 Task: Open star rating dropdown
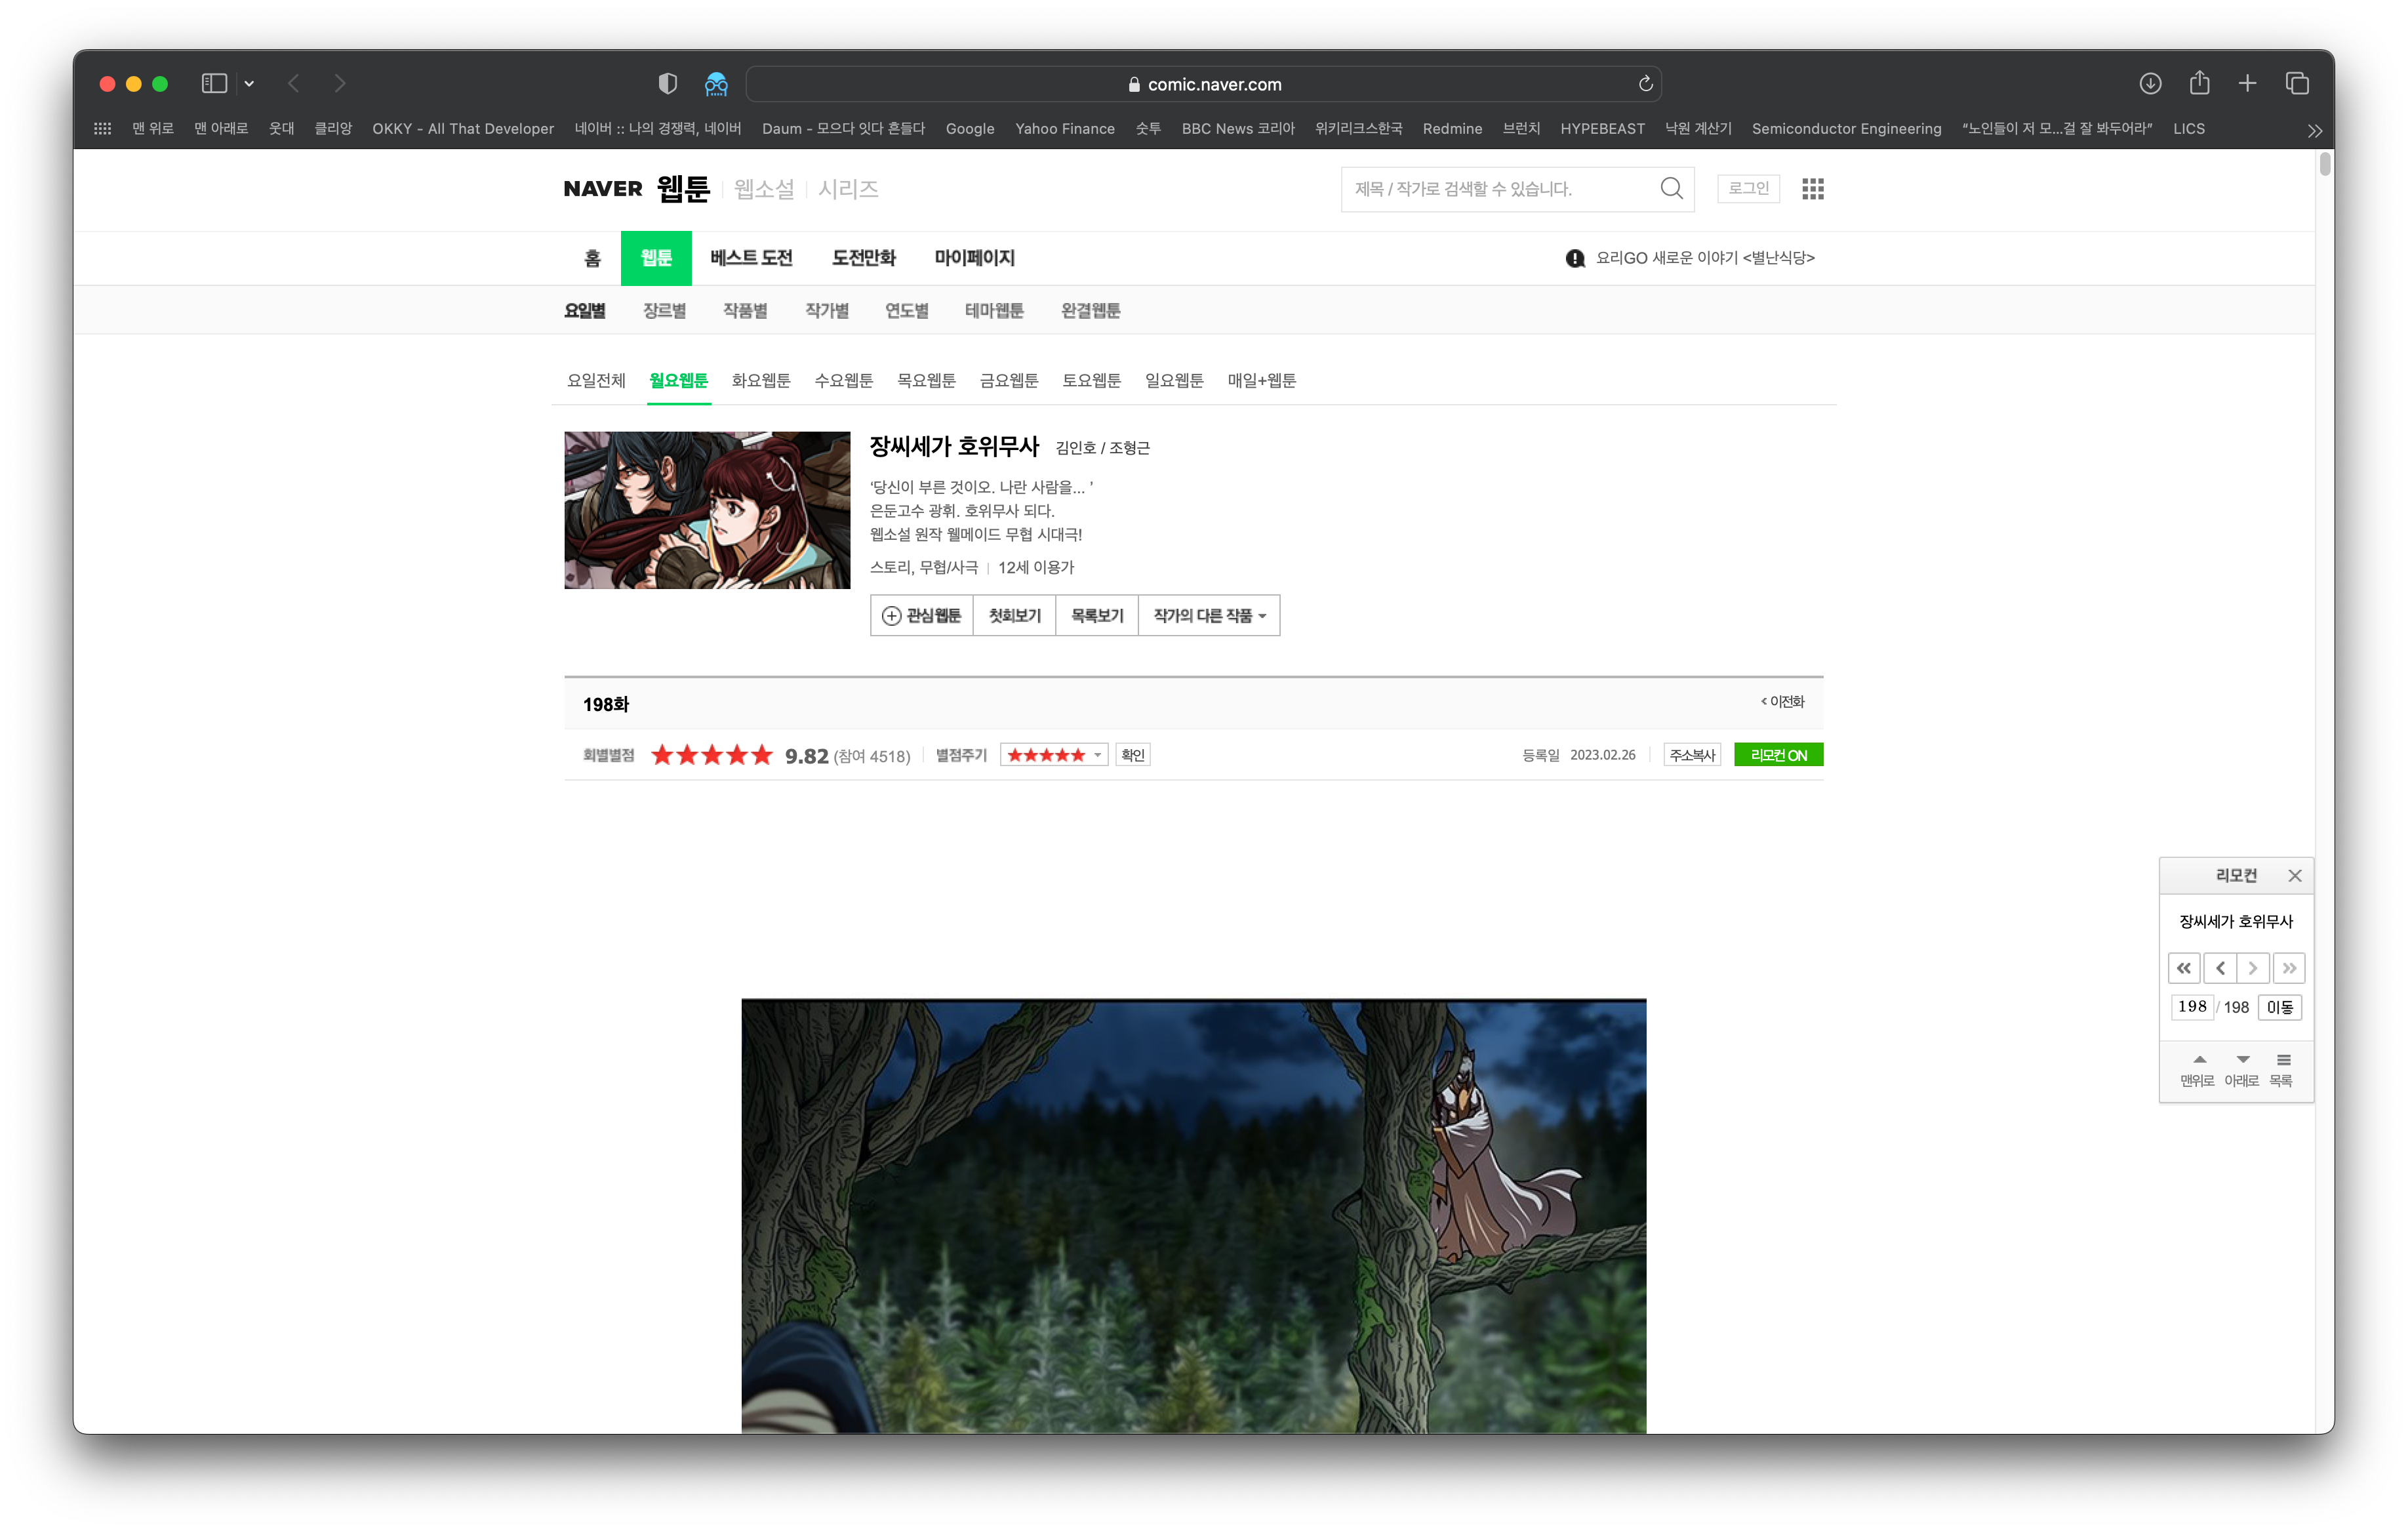[x=1054, y=755]
